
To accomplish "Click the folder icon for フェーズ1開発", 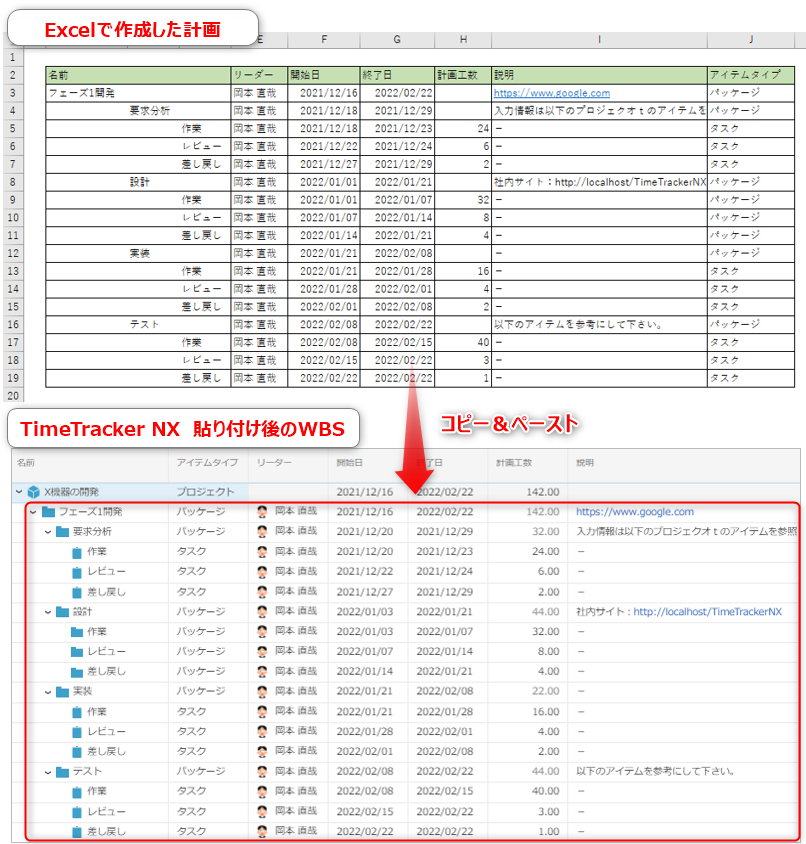I will coord(48,512).
